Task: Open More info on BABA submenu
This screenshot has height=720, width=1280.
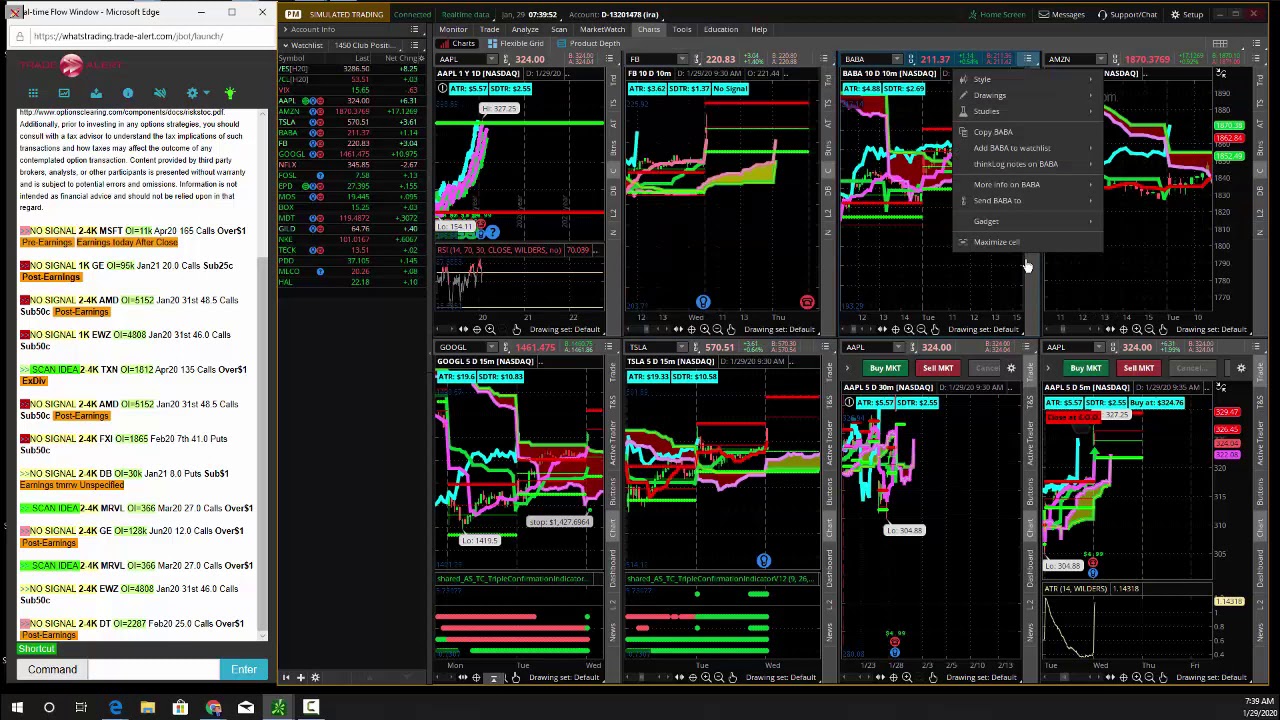Action: pyautogui.click(x=1026, y=185)
